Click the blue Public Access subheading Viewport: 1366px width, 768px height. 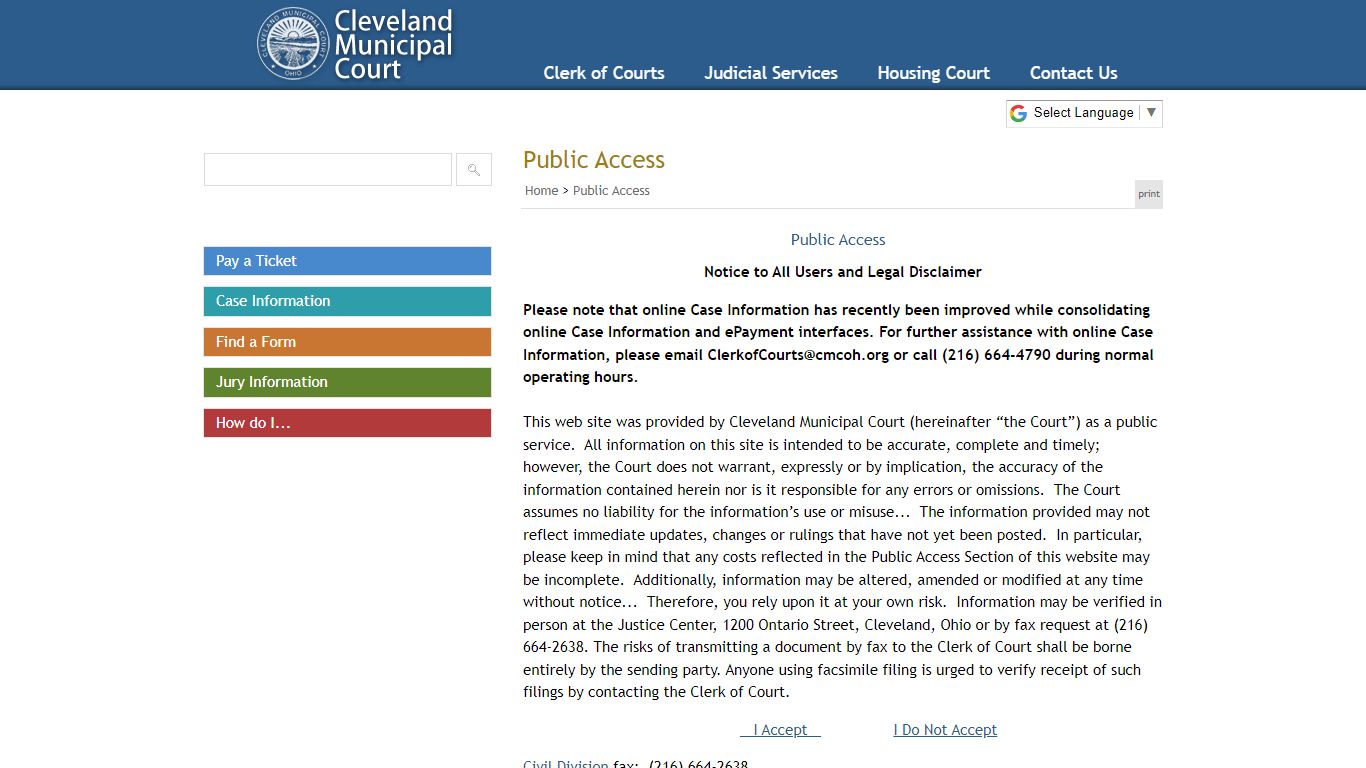point(838,240)
